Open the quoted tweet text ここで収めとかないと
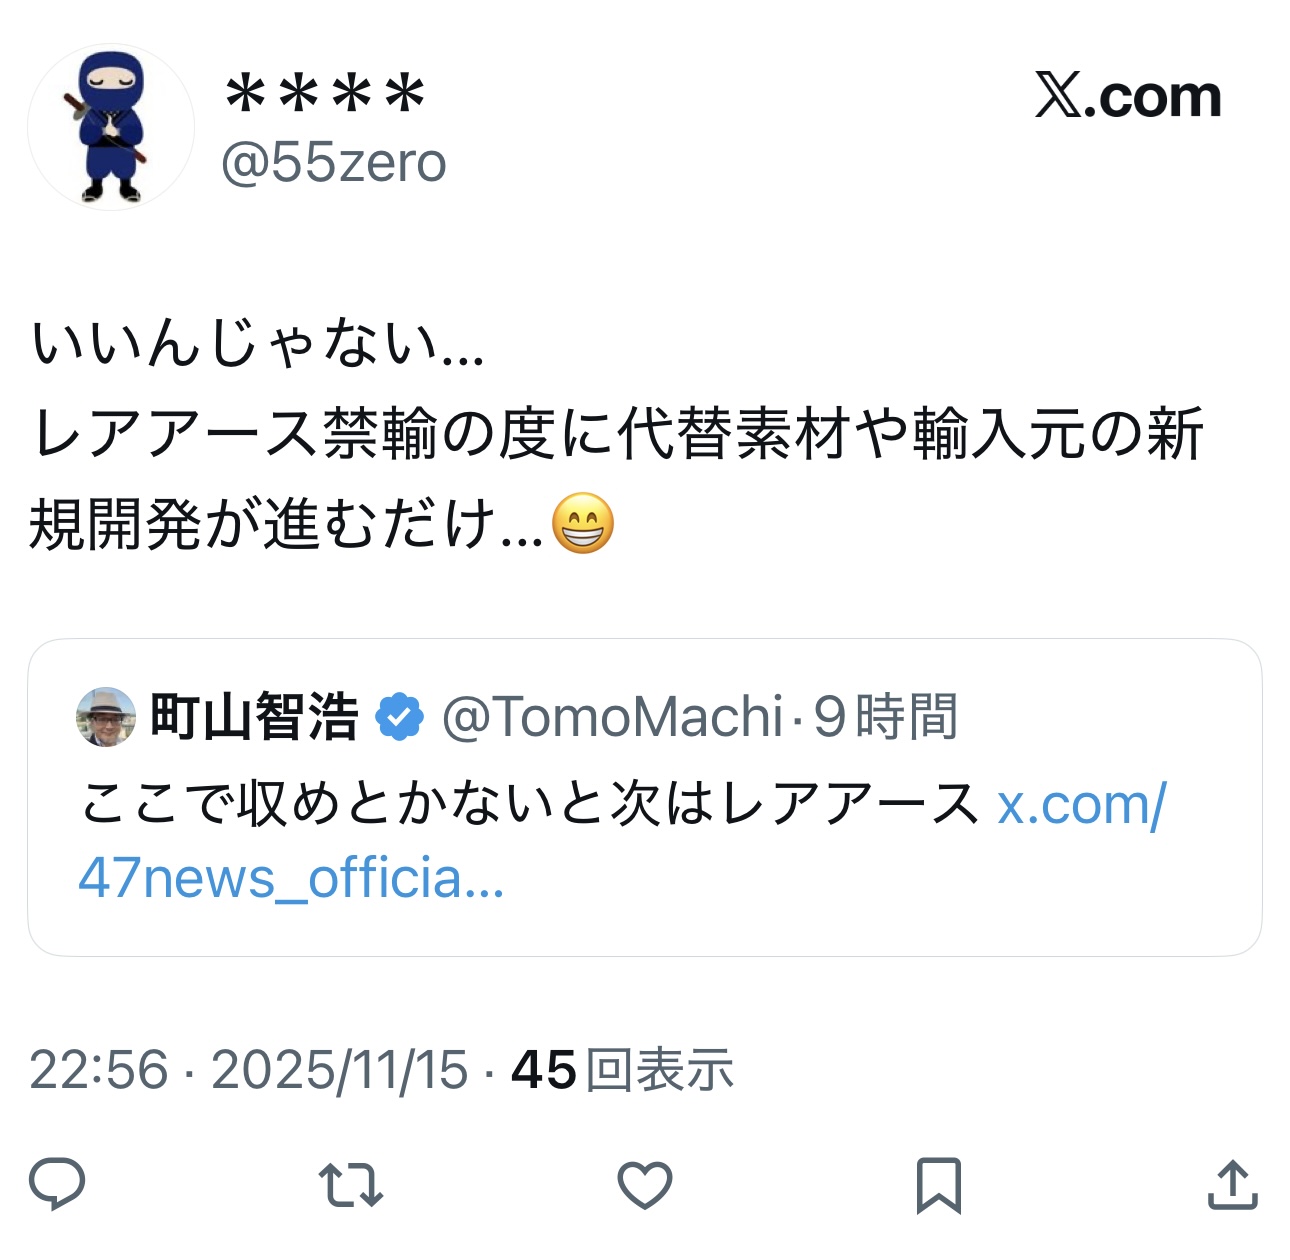1290x1260 pixels. (529, 804)
